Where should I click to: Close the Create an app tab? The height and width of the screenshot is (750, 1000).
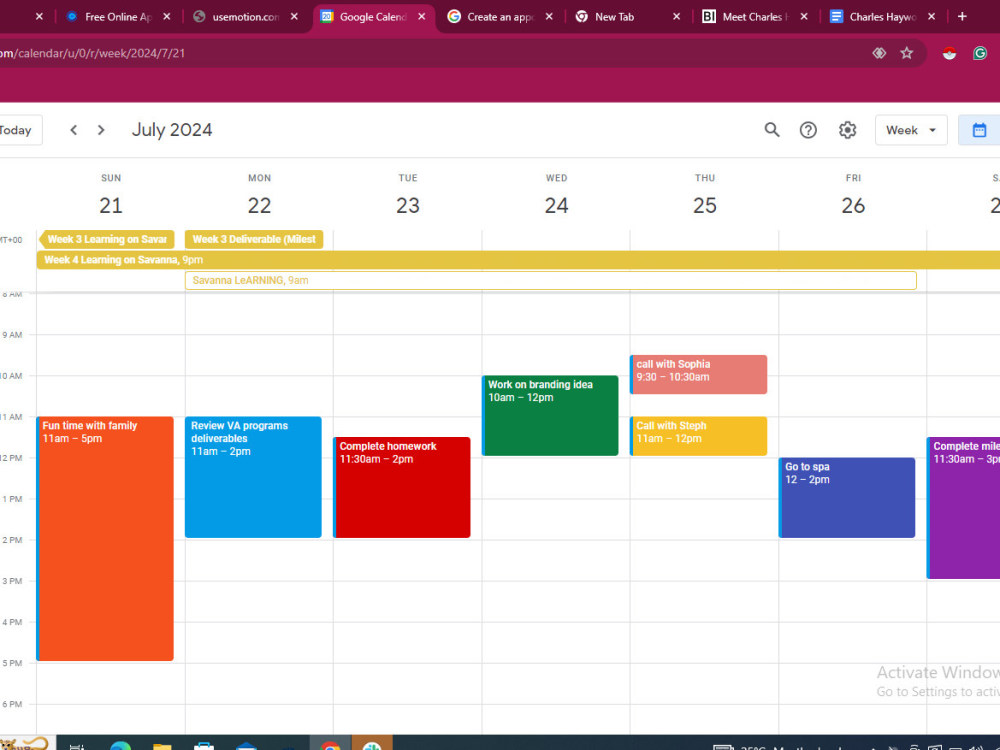tap(549, 17)
